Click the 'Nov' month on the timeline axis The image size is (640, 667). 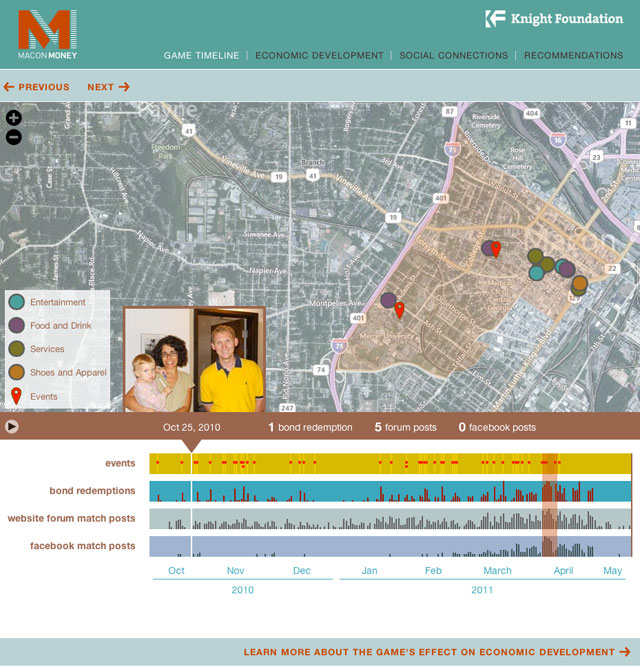(x=235, y=570)
